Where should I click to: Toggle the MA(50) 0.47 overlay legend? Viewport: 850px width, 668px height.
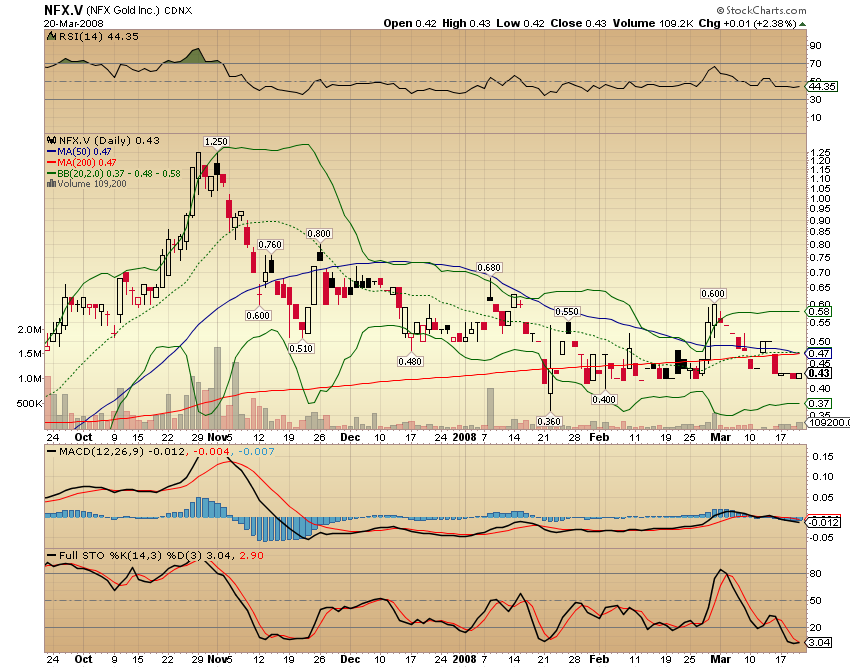click(85, 152)
